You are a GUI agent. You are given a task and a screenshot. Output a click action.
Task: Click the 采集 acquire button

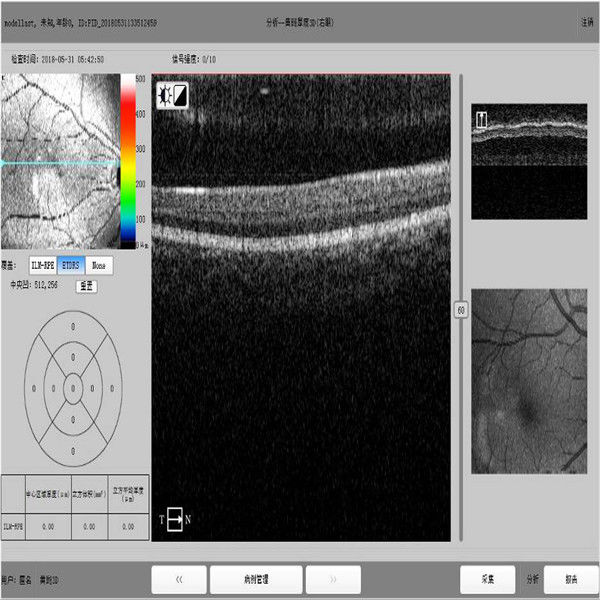(x=487, y=579)
